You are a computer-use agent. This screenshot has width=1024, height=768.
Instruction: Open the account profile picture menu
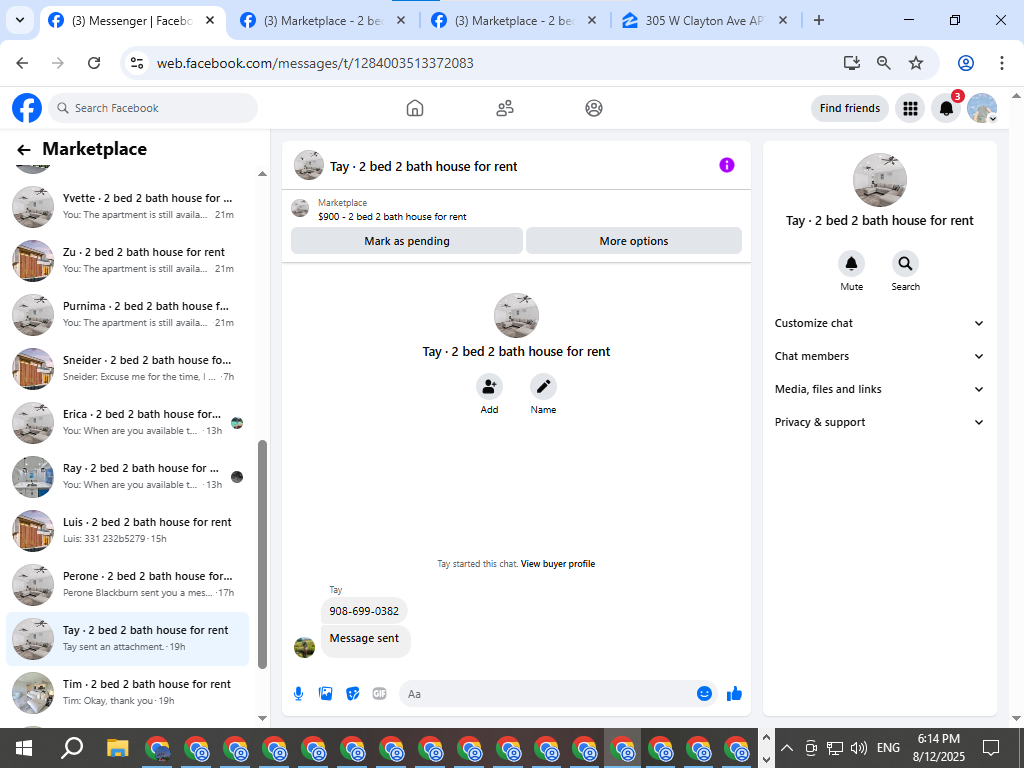(982, 108)
